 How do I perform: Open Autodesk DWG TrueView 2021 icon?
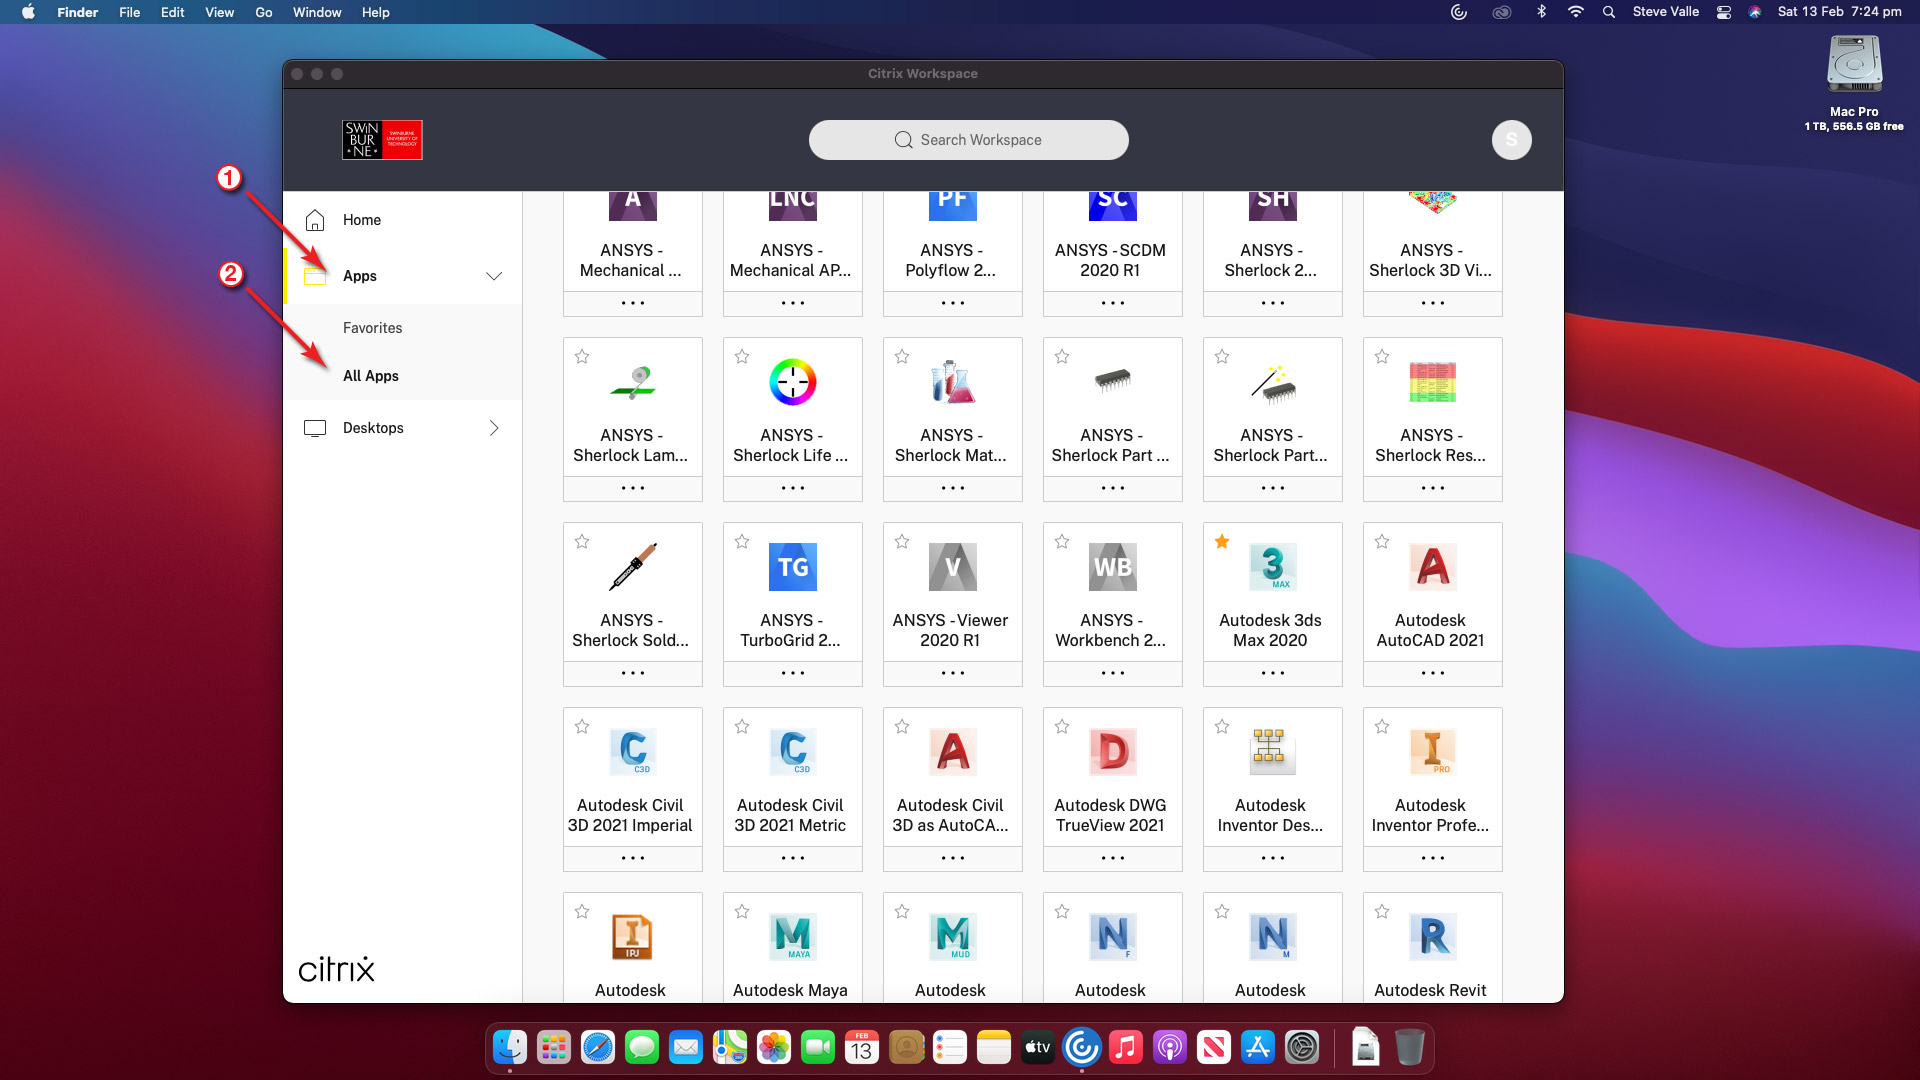click(x=1112, y=752)
